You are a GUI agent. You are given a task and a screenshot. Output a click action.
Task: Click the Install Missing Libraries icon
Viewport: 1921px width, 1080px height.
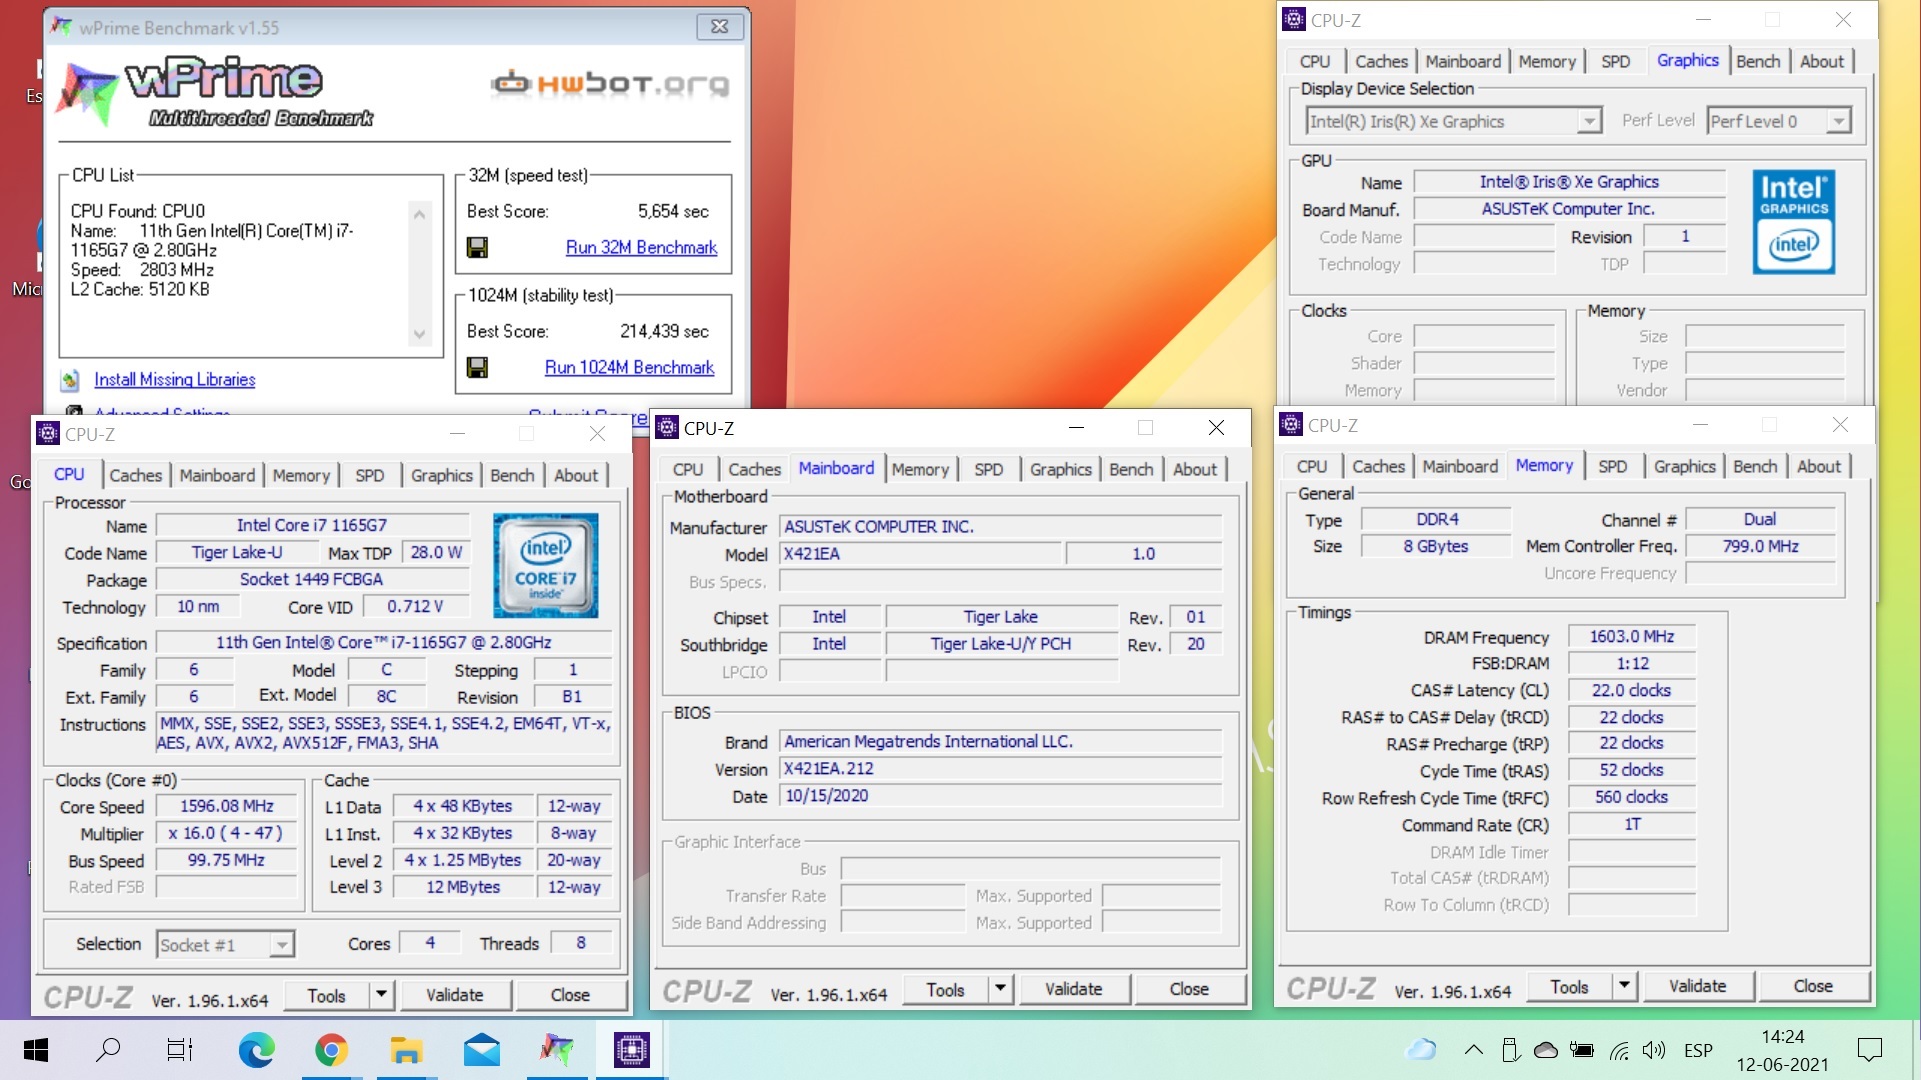[70, 380]
